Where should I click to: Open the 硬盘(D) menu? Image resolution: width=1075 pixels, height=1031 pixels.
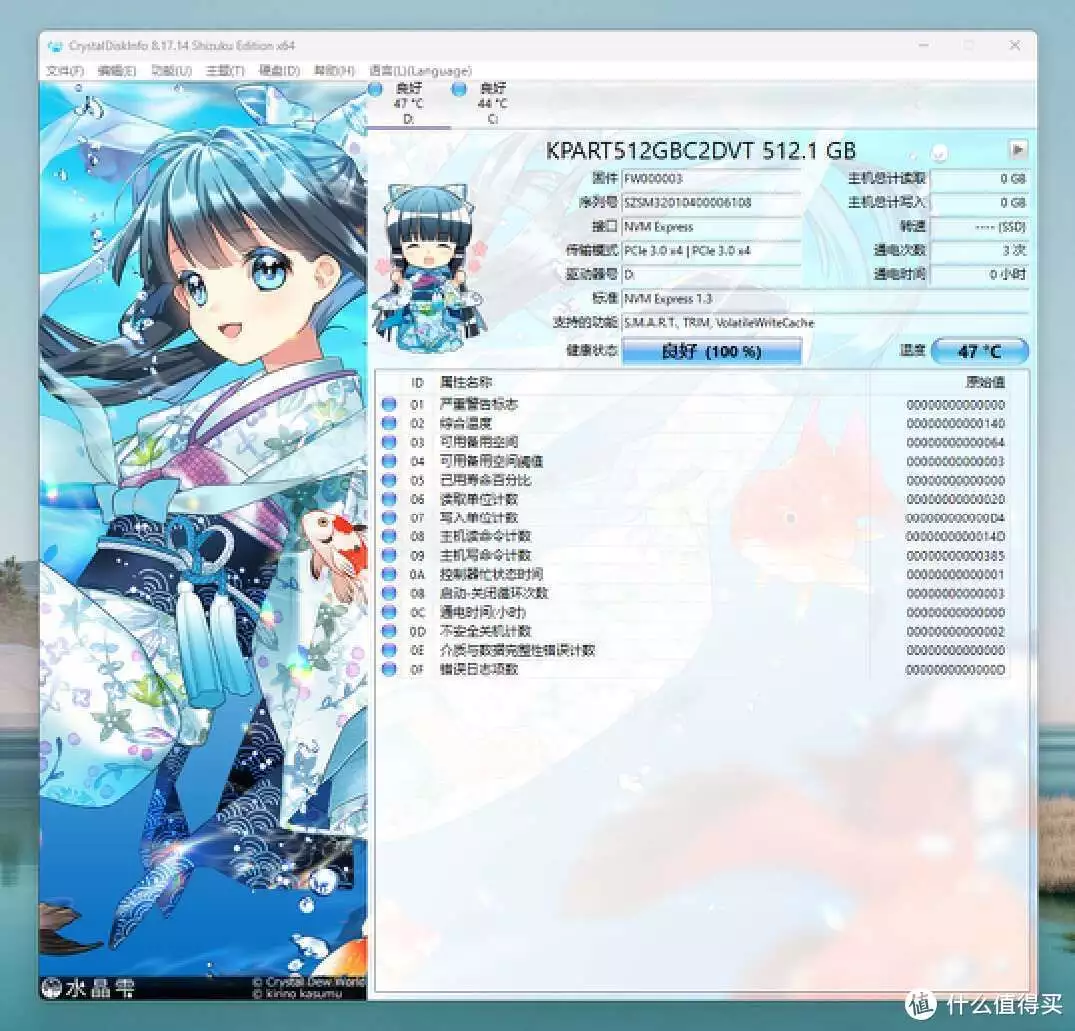279,71
